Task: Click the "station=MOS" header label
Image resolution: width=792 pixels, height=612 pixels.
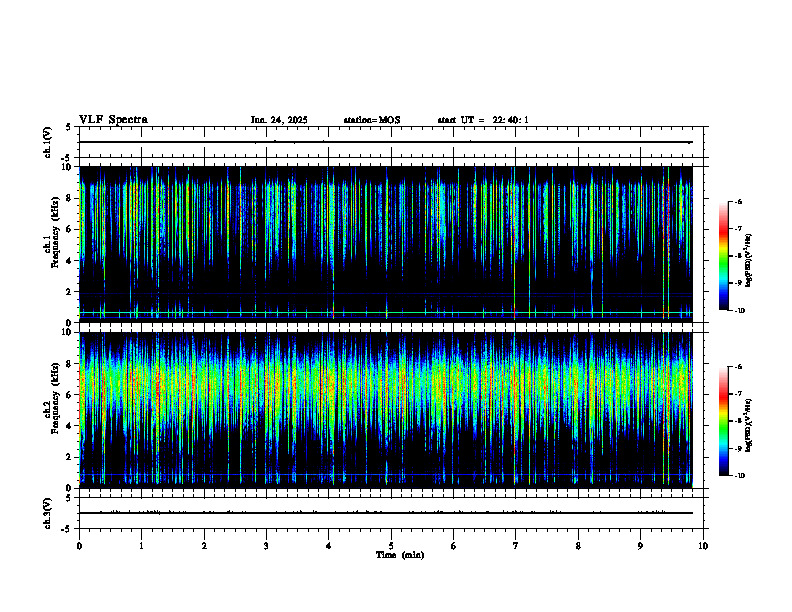Action: coord(372,120)
